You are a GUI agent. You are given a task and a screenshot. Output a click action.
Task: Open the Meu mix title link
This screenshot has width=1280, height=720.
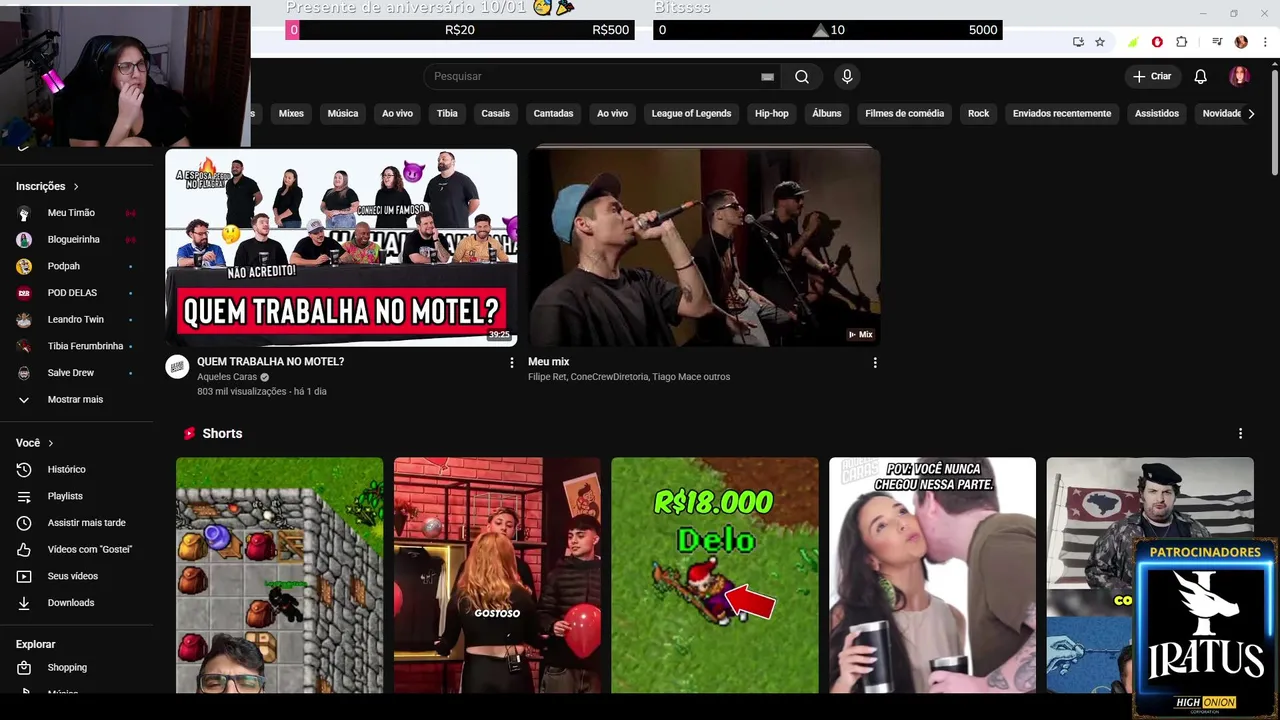coord(548,362)
